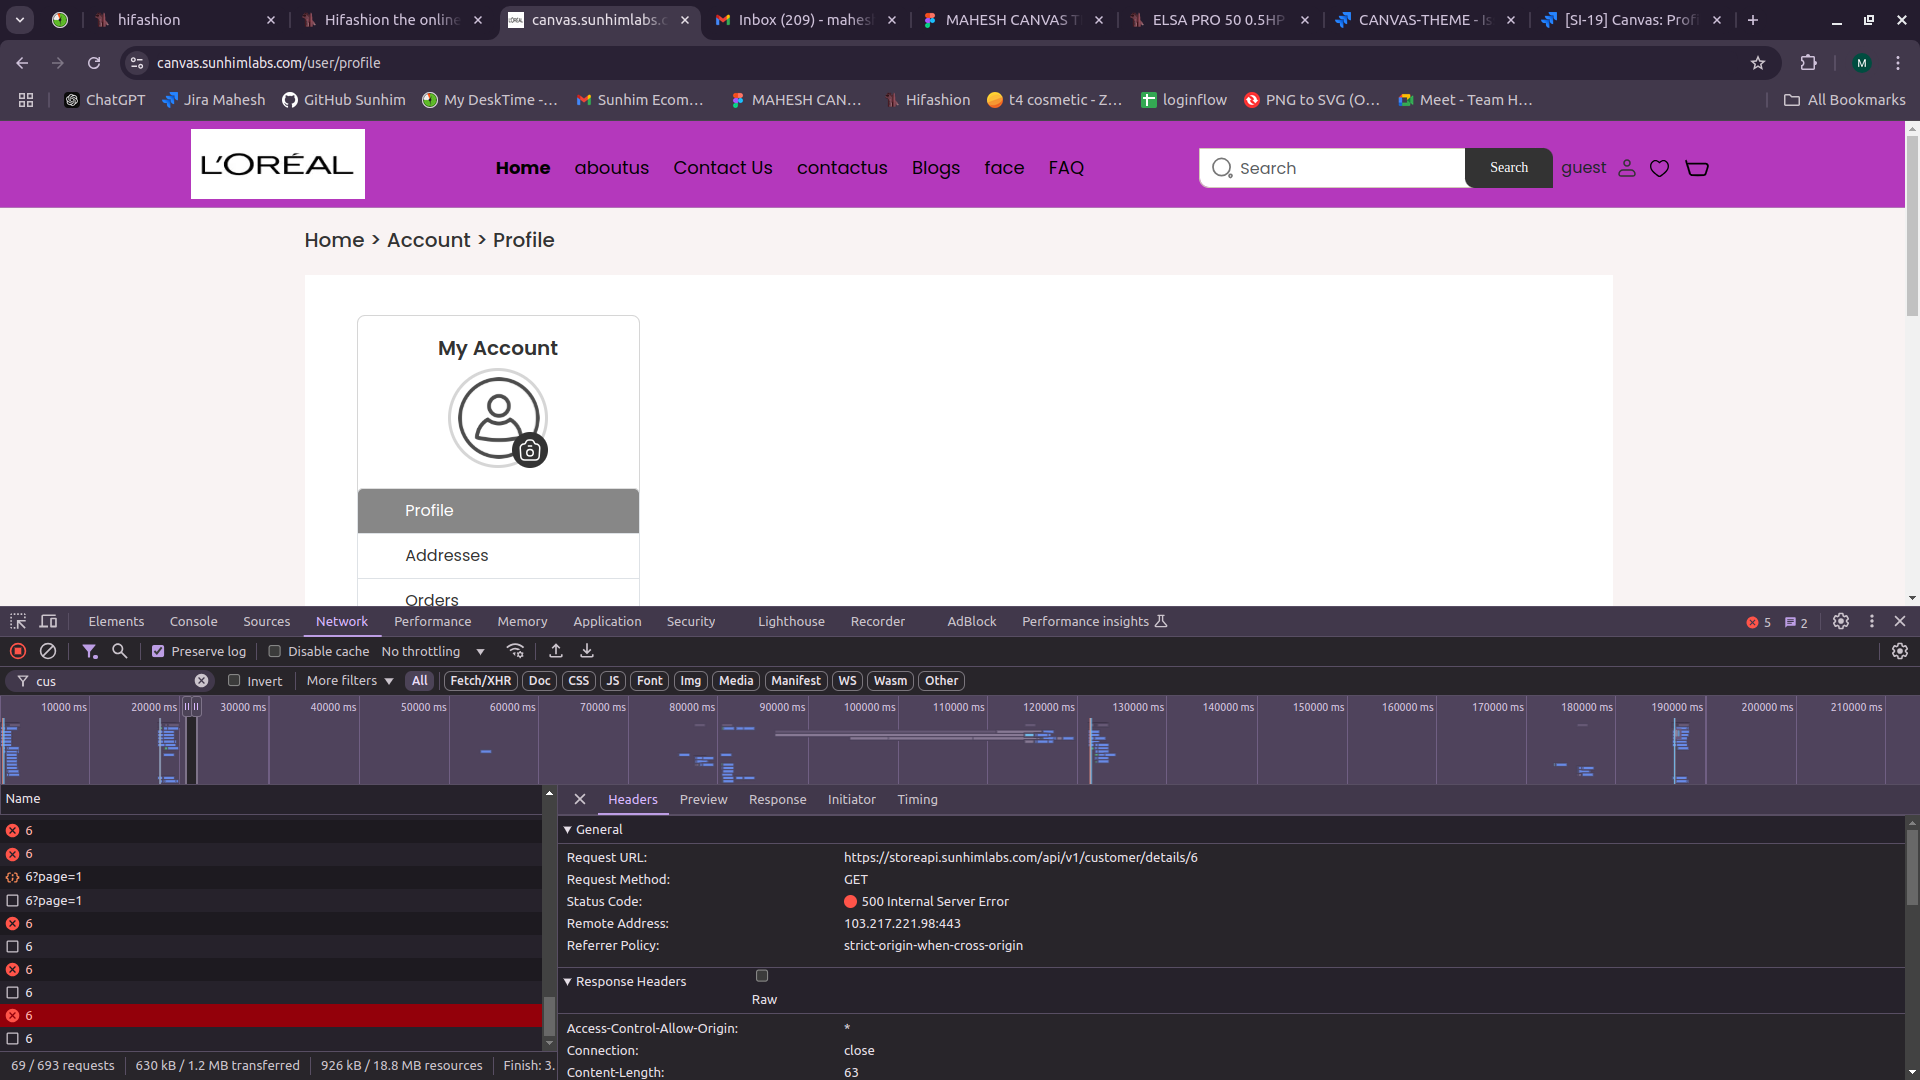Open the Chrome three-dot menu
This screenshot has height=1080, width=1920.
click(1897, 63)
